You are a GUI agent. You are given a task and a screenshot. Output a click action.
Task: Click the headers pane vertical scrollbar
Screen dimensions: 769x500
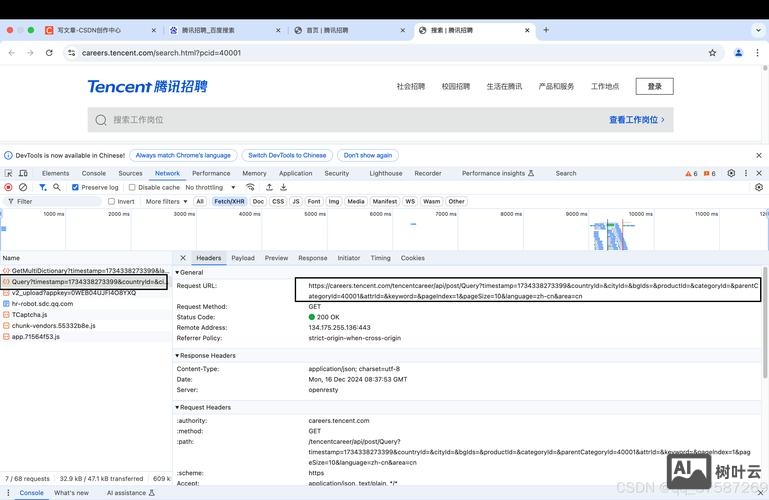[x=765, y=322]
